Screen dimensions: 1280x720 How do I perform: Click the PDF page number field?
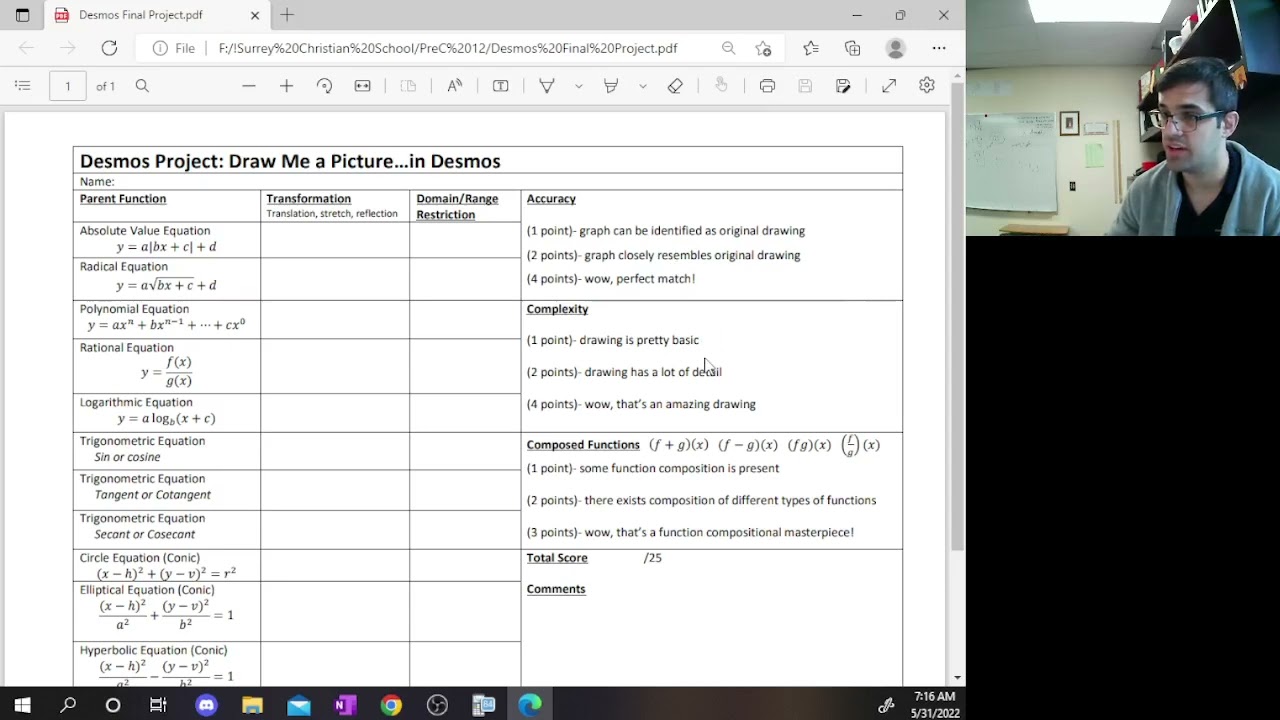[68, 86]
